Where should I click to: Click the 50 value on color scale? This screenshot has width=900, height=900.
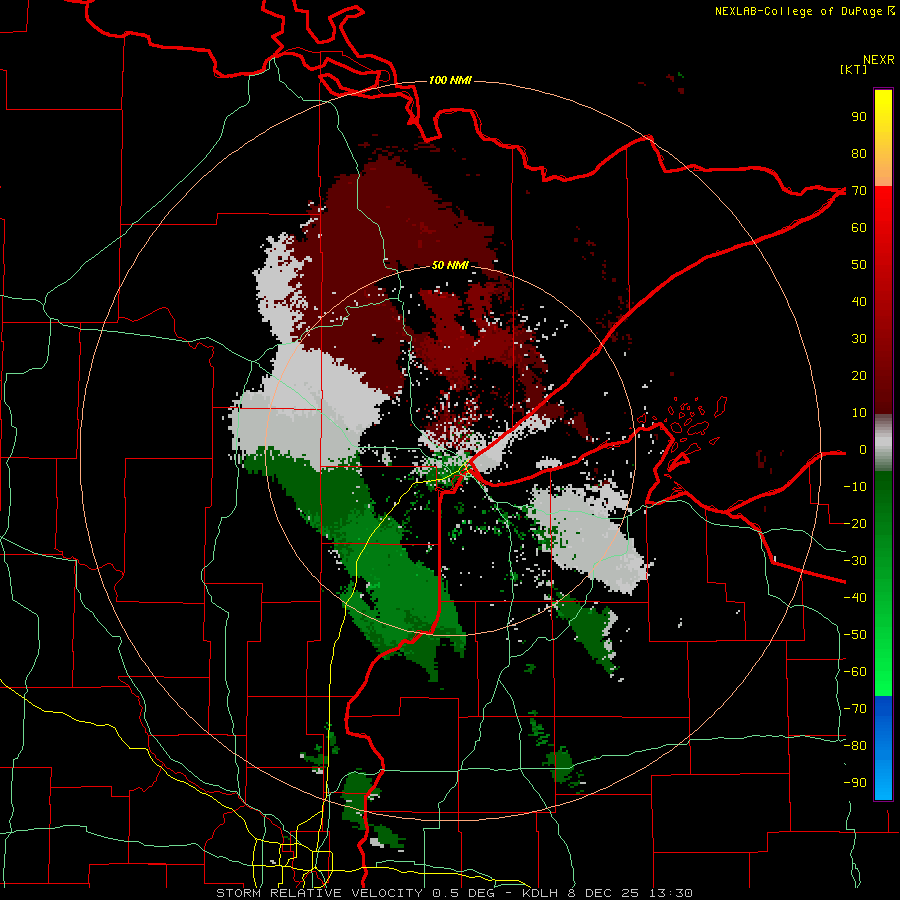click(859, 265)
